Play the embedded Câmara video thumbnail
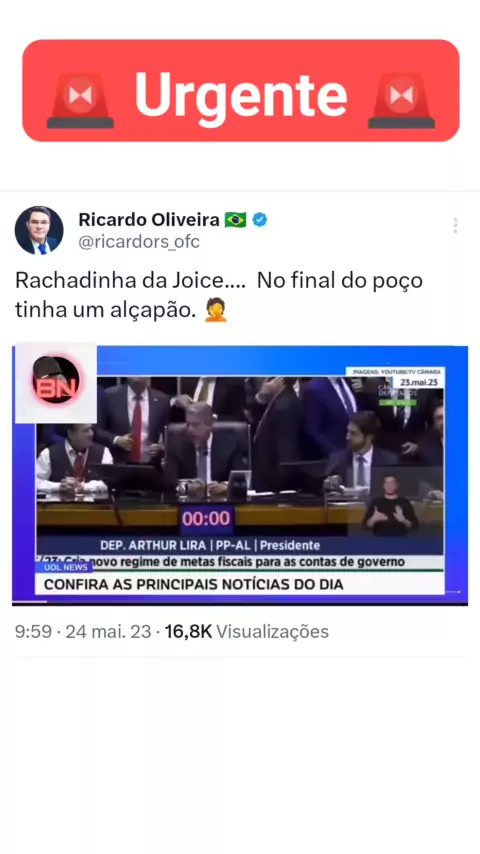Image resolution: width=480 pixels, height=854 pixels. [240, 474]
